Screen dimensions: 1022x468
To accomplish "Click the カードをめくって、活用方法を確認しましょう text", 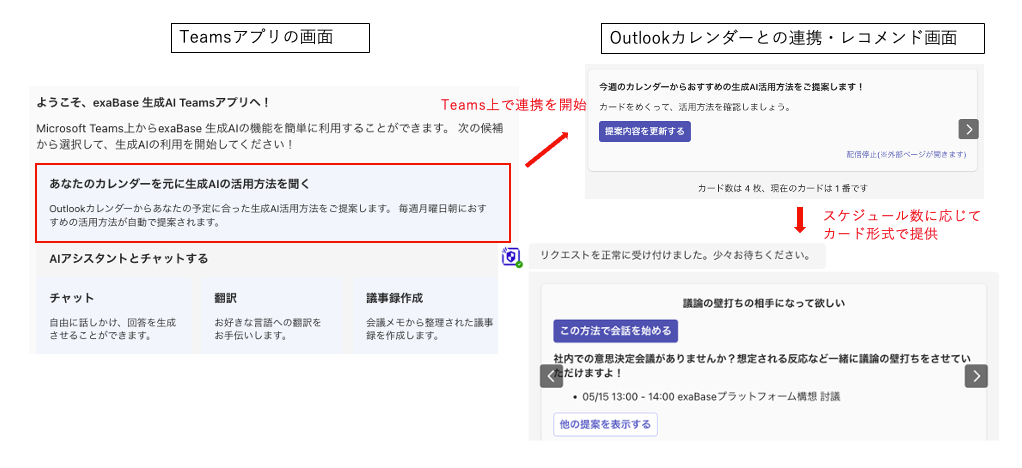I will 695,106.
